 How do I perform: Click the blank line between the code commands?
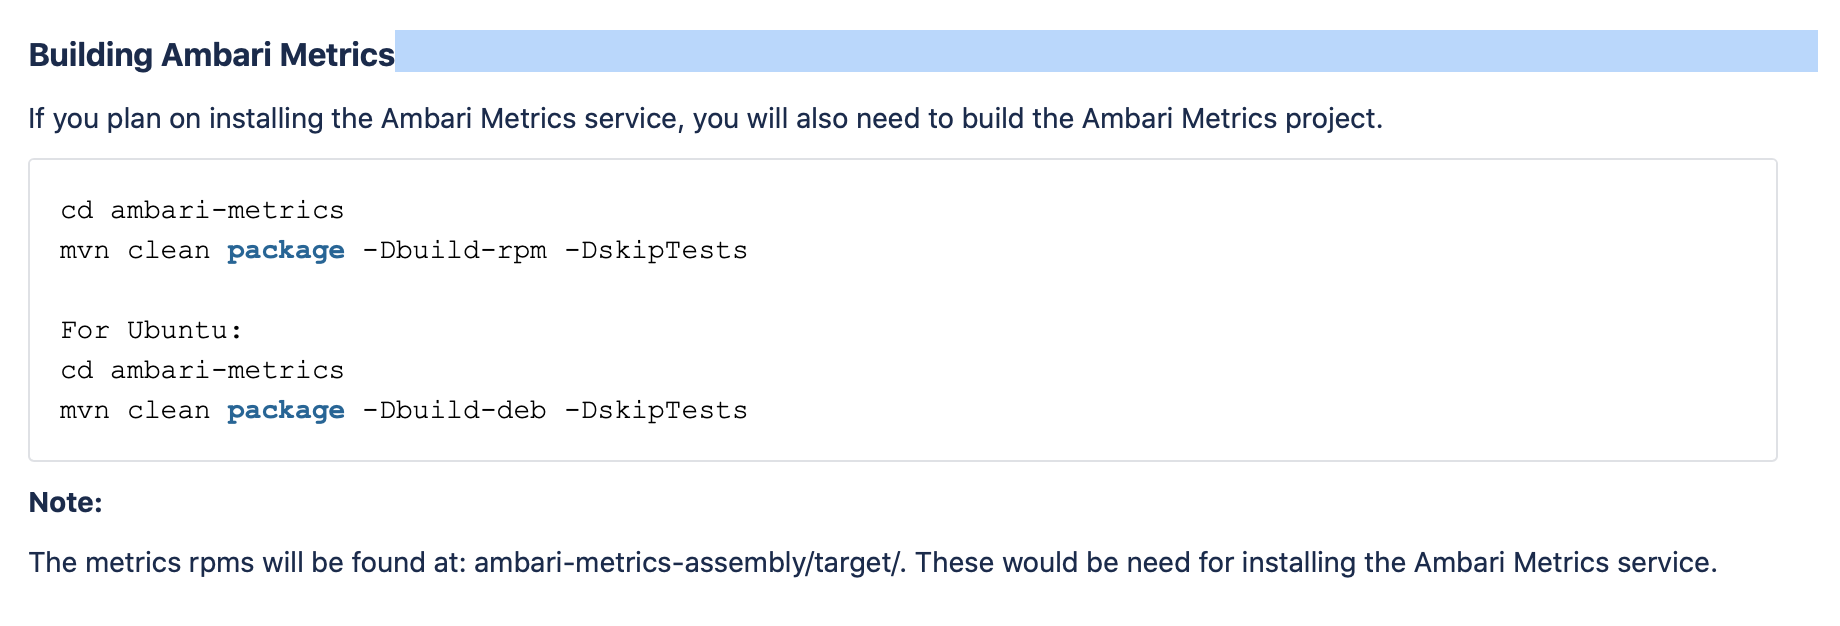pyautogui.click(x=400, y=291)
